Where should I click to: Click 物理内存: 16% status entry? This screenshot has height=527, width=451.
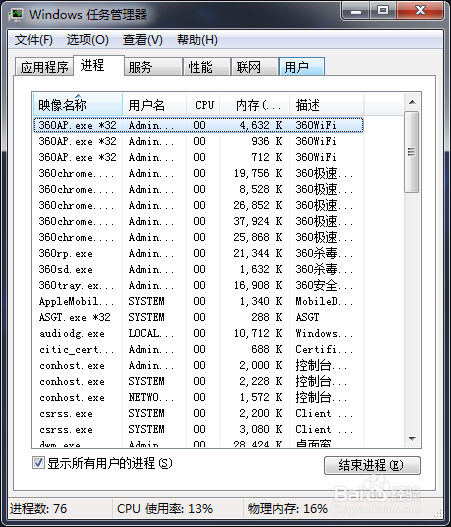tap(288, 509)
